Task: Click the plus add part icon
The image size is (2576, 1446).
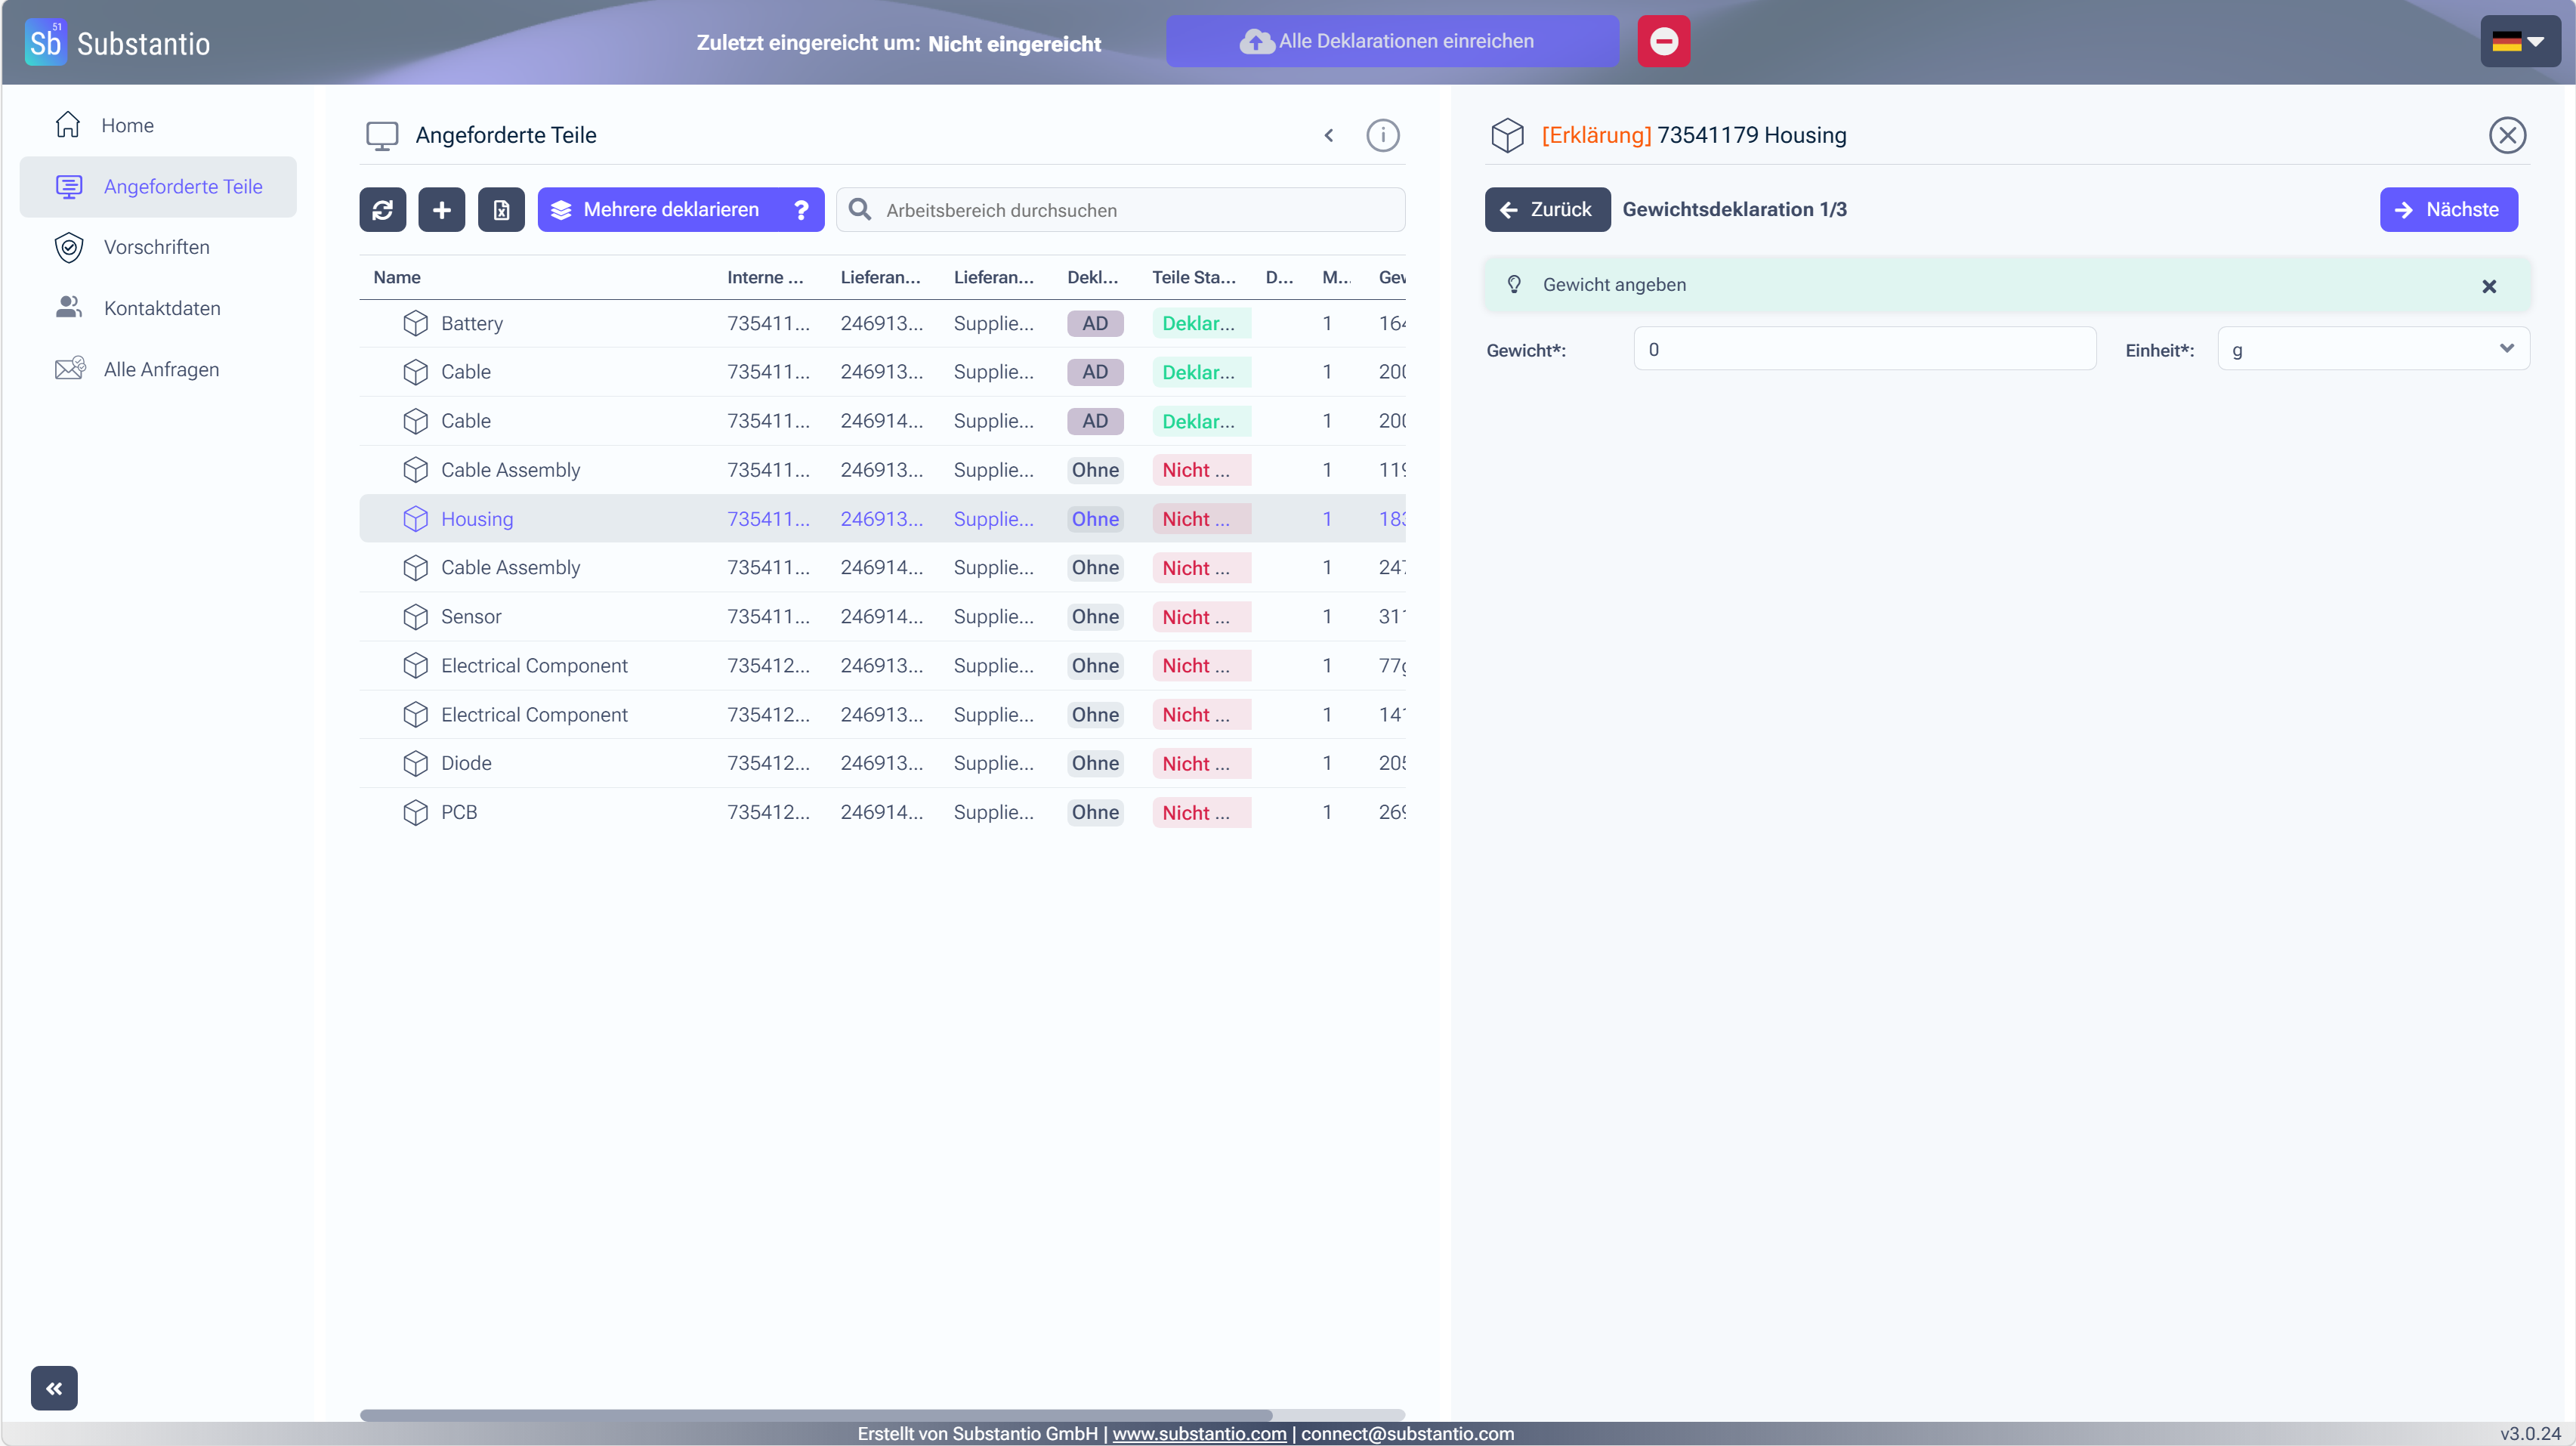Action: click(x=442, y=210)
